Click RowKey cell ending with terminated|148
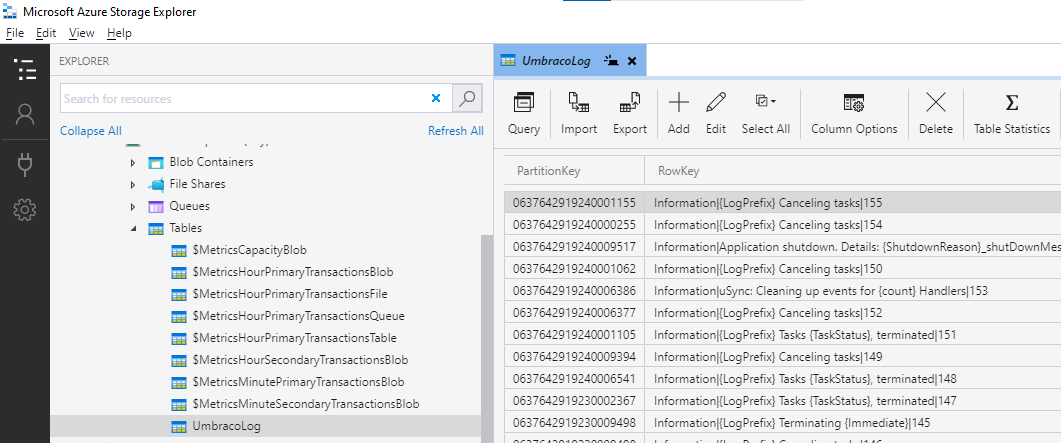Screen dimensions: 1061x443 853,379
